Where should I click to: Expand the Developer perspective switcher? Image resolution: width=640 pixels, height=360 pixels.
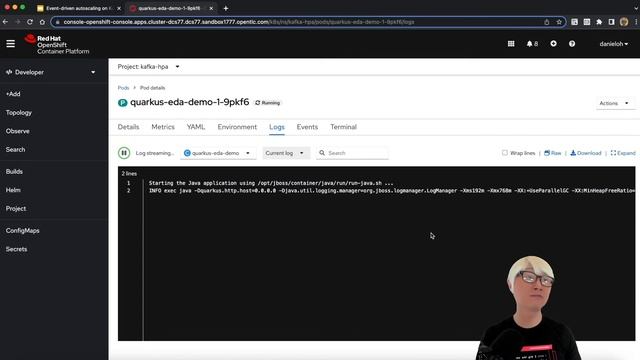[51, 72]
